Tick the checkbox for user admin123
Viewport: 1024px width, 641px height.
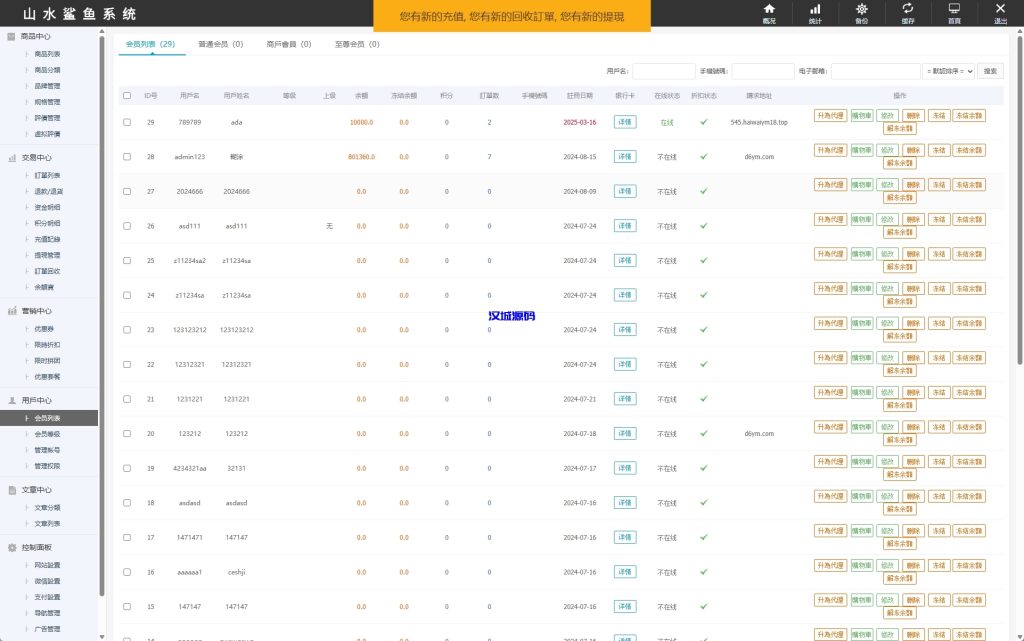[126, 156]
